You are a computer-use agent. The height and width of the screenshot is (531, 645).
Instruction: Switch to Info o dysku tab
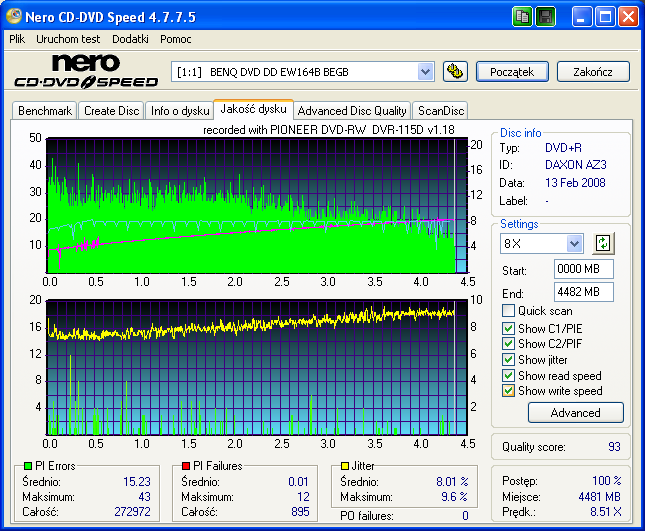(x=180, y=111)
